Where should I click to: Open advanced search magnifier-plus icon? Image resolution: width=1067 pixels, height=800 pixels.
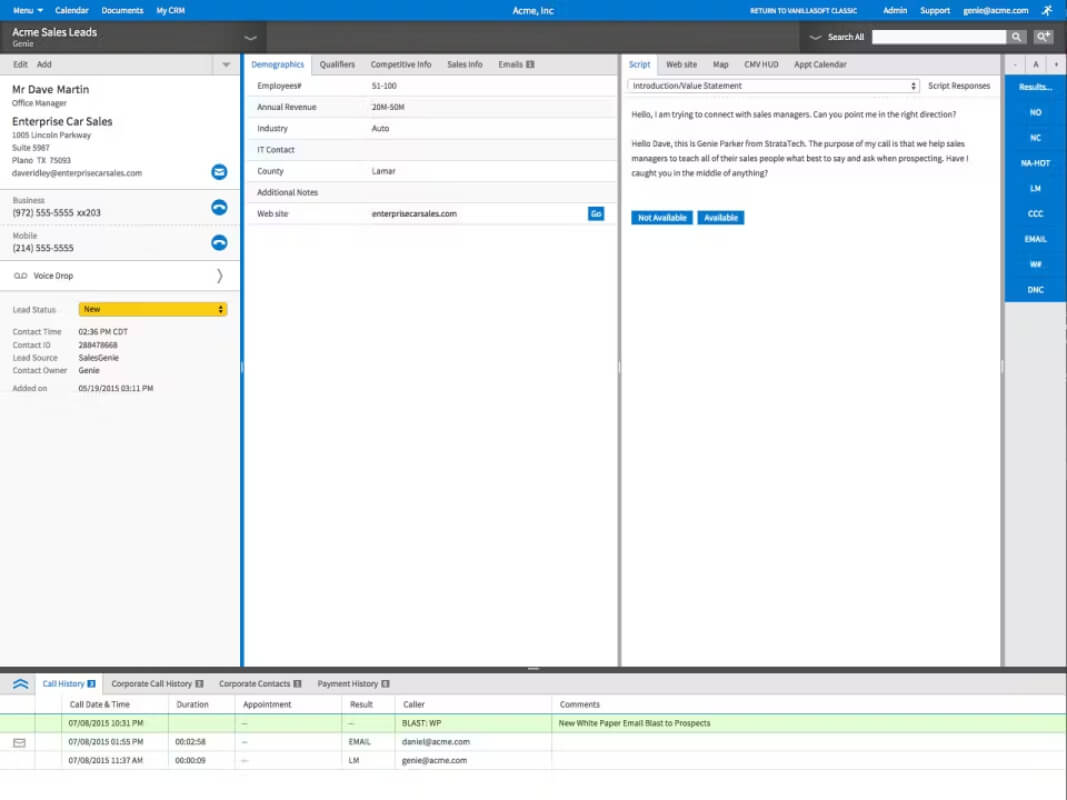point(1043,37)
